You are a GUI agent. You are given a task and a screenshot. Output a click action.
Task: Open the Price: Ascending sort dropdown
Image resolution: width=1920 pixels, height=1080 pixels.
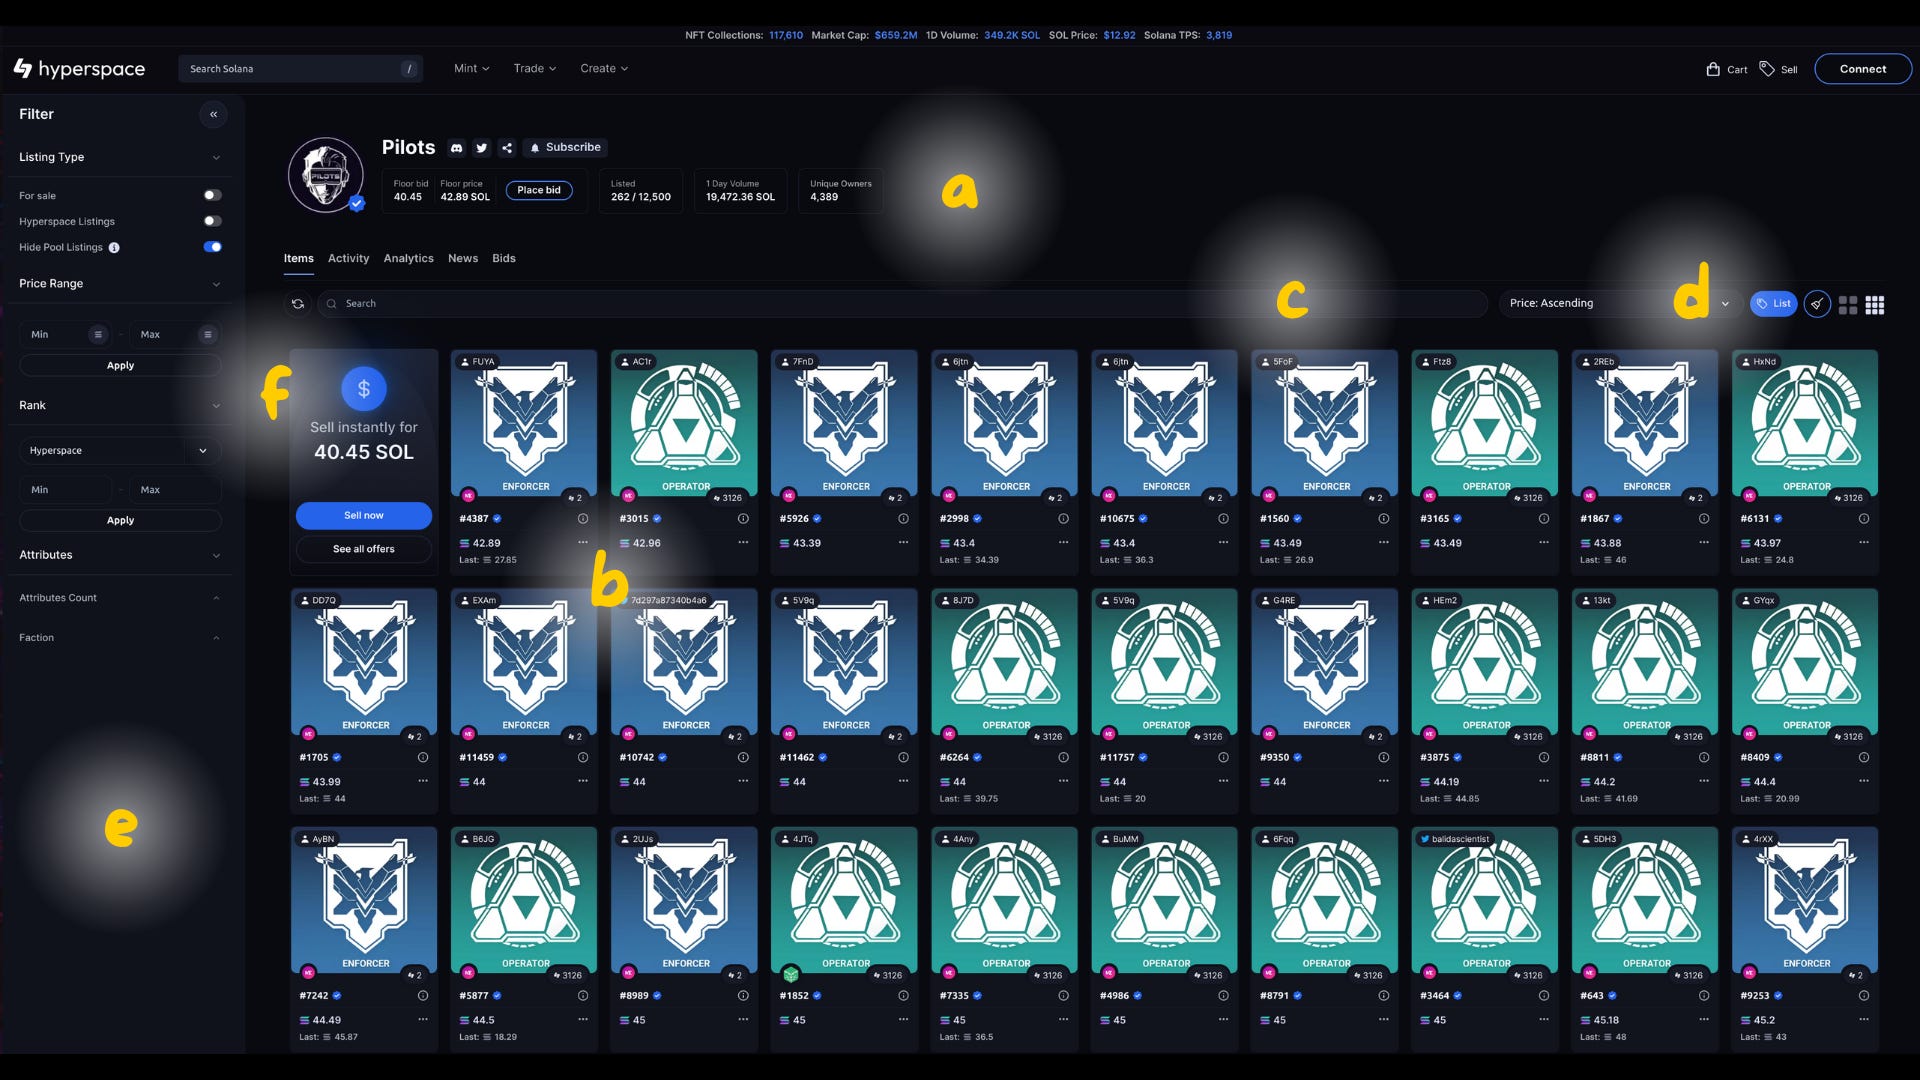coord(1618,303)
